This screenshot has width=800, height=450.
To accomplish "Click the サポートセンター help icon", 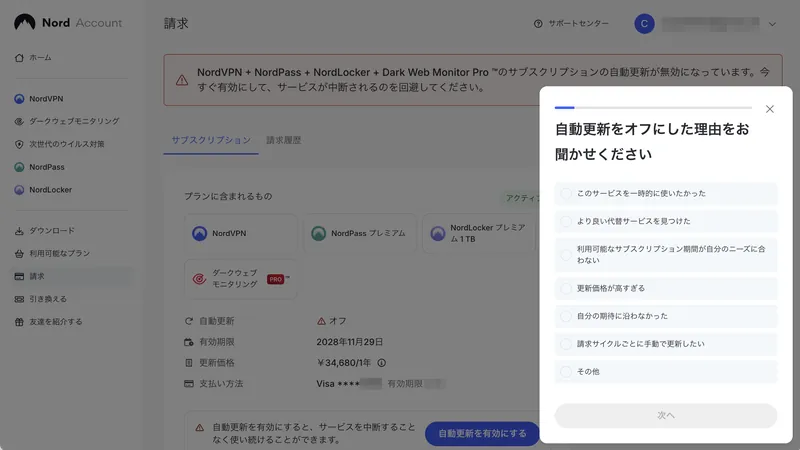I will 538,23.
